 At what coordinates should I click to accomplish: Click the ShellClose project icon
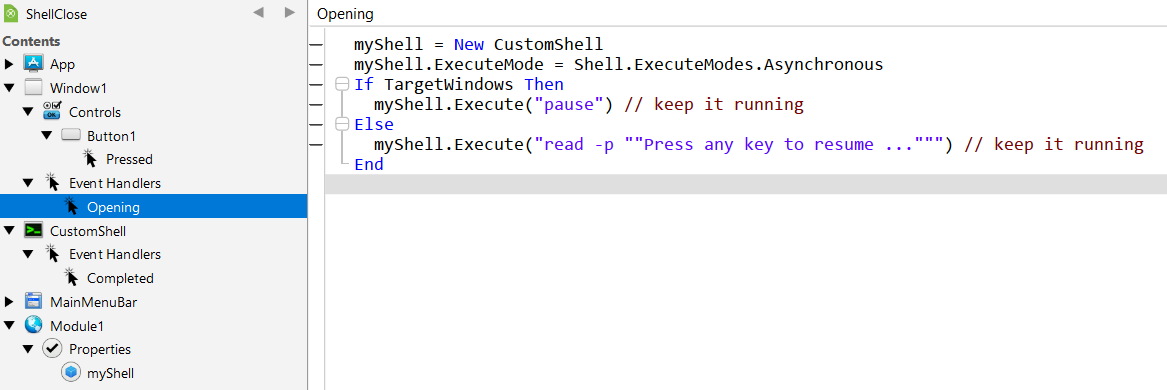[11, 14]
